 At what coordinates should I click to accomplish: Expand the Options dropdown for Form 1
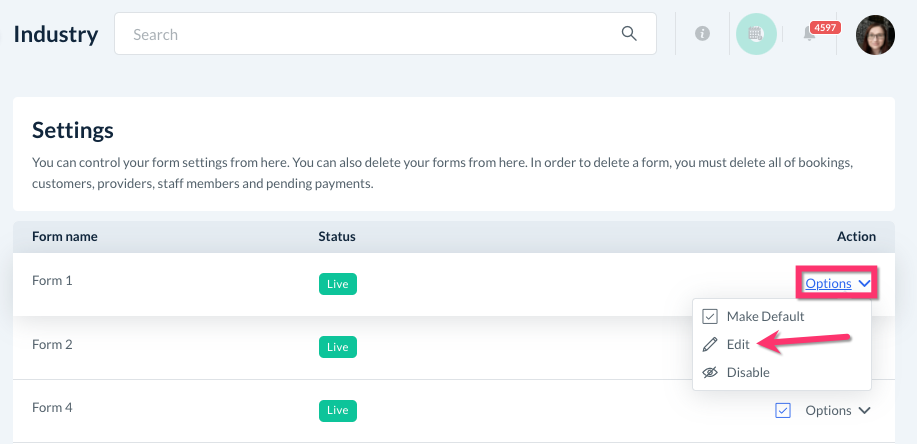pos(837,283)
